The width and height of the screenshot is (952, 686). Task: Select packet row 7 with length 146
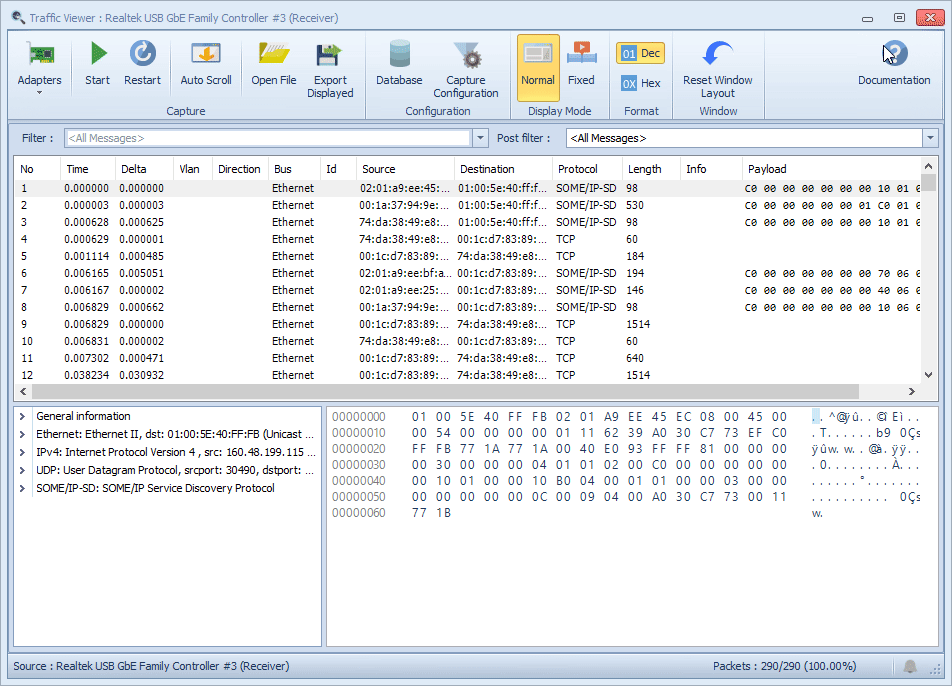[x=468, y=290]
